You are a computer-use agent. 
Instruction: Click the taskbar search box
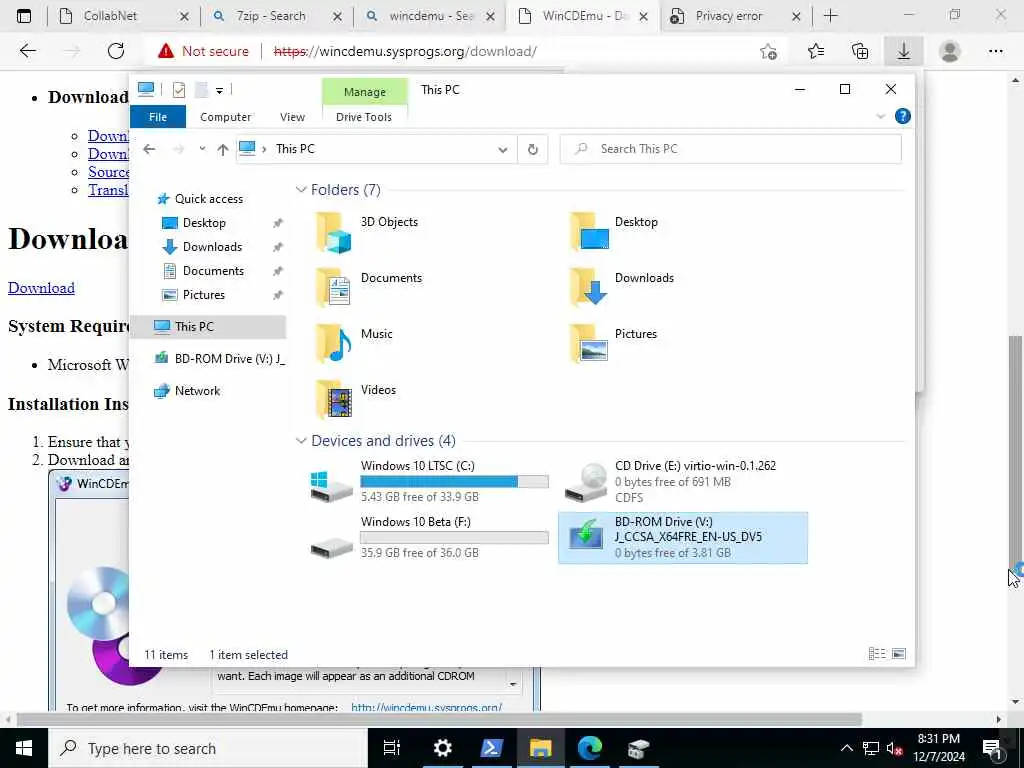pos(208,748)
